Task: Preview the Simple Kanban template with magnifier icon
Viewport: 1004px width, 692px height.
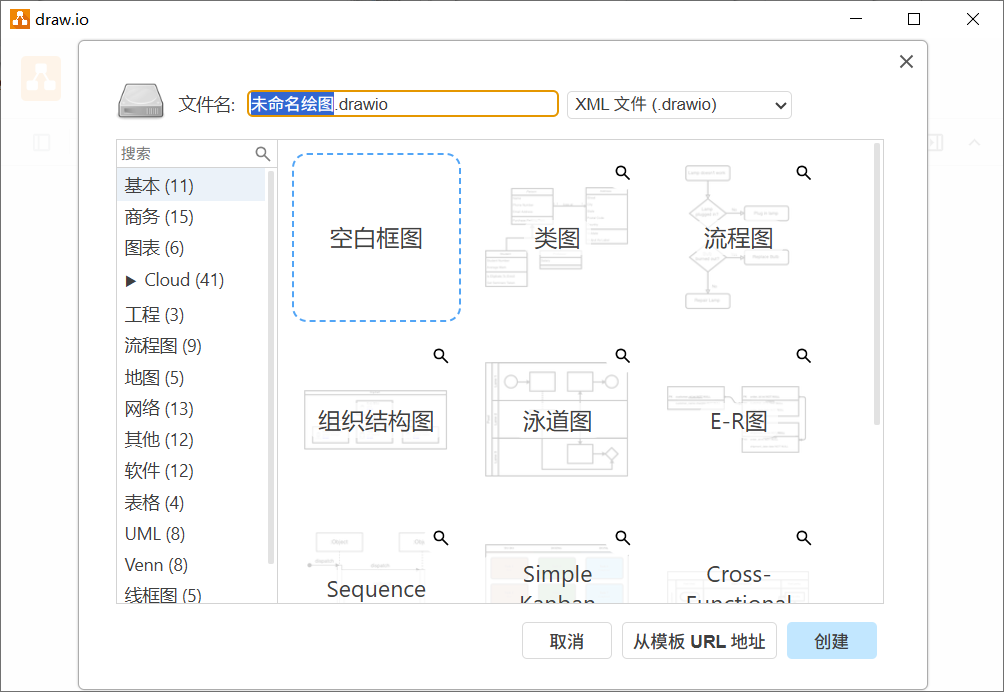Action: [621, 538]
